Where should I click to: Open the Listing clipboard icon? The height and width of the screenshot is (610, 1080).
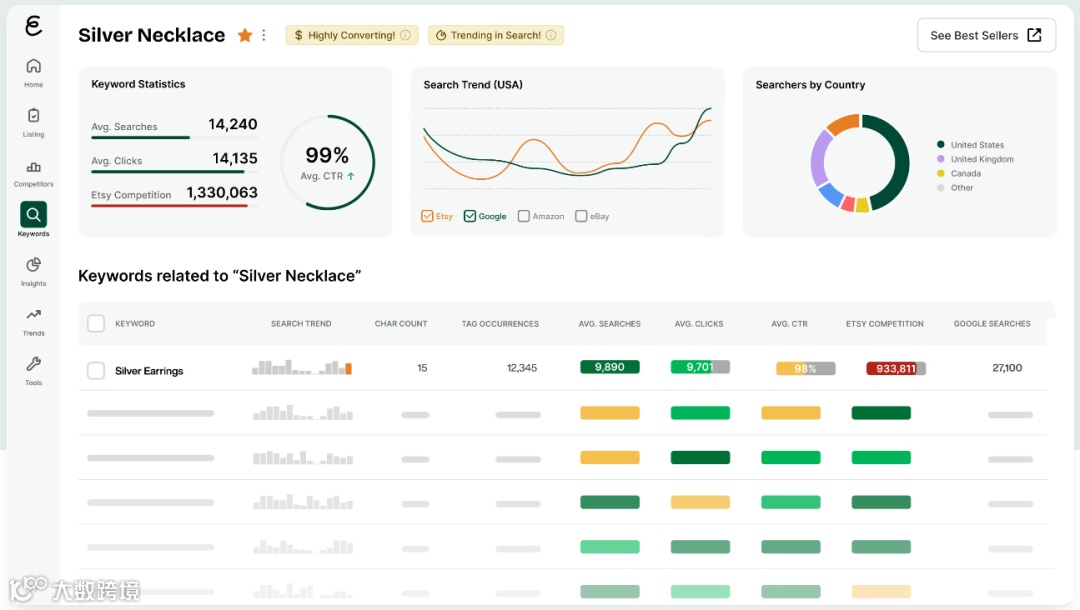click(33, 115)
